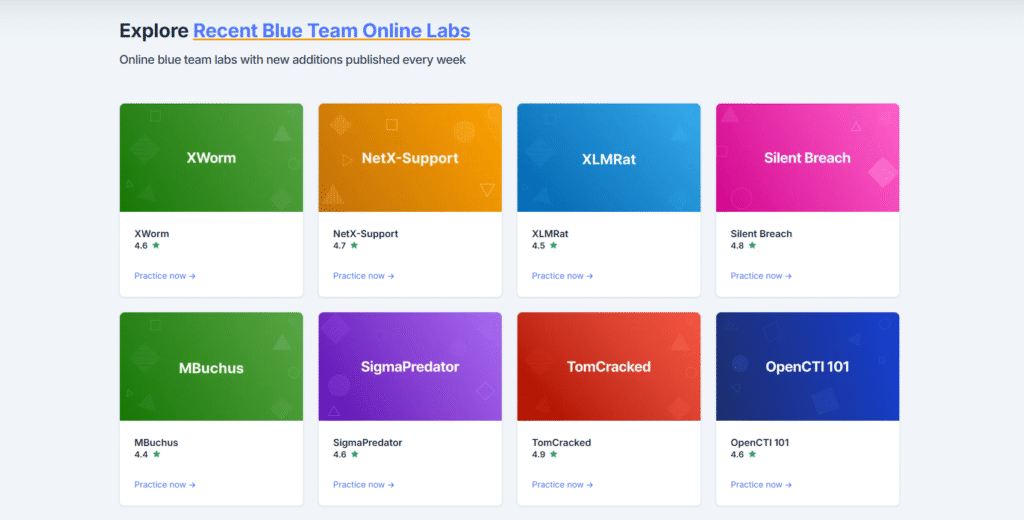Click the OpenCTI 101 title text below banner
This screenshot has width=1024, height=520.
(x=760, y=442)
